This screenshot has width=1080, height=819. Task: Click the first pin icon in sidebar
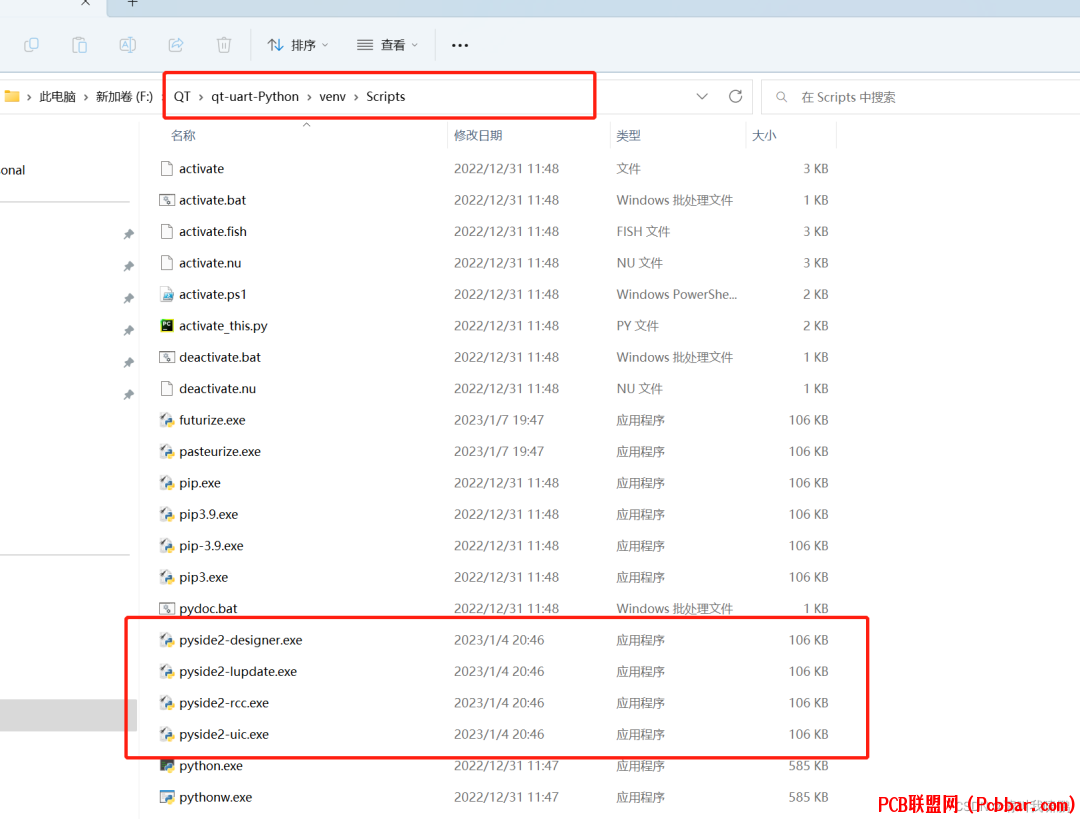tap(128, 235)
